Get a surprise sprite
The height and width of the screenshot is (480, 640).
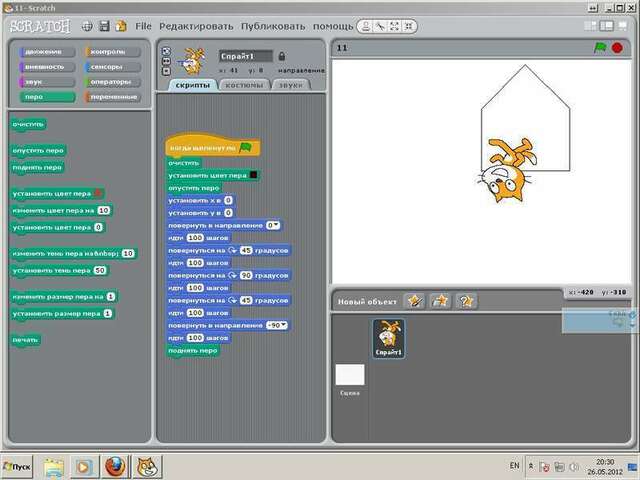tap(466, 301)
